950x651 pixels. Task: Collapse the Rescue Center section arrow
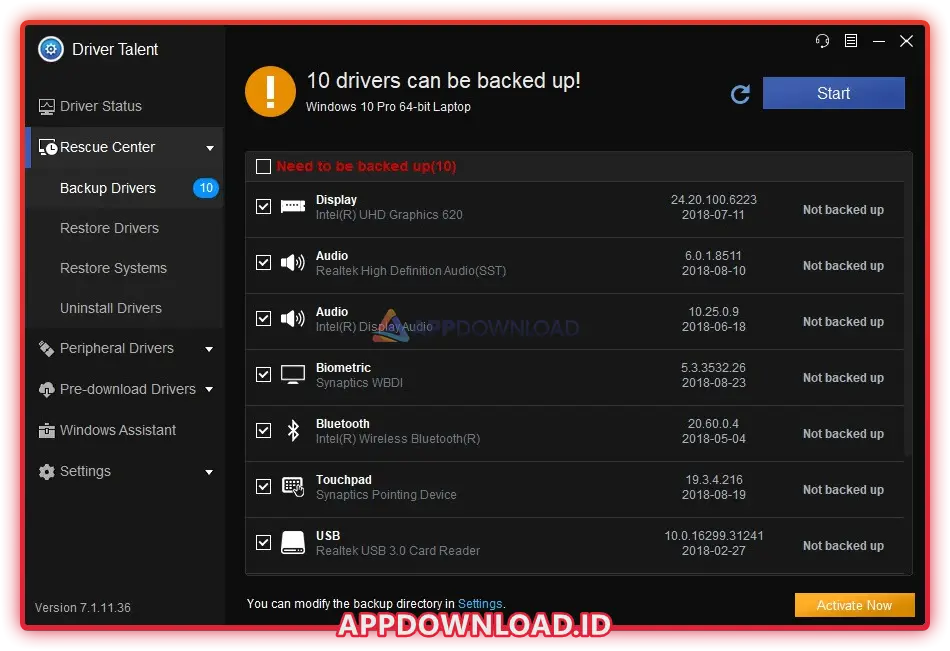(210, 148)
